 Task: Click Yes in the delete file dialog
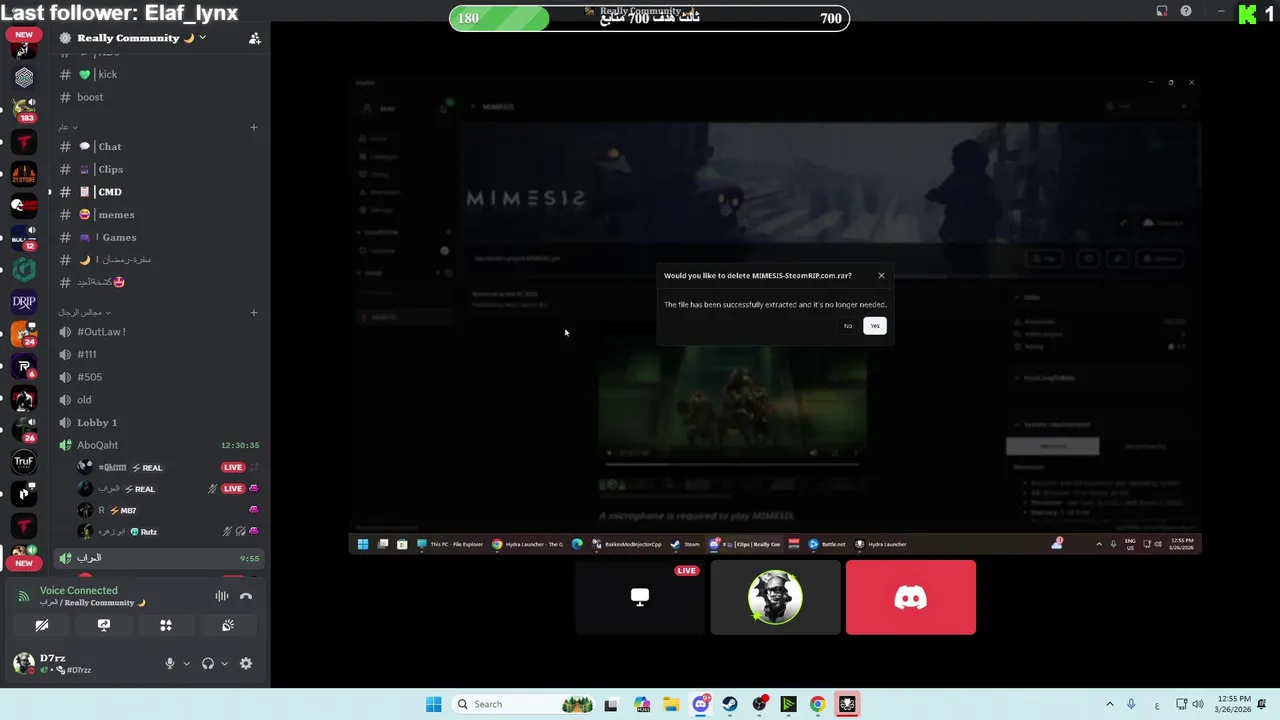tap(875, 326)
